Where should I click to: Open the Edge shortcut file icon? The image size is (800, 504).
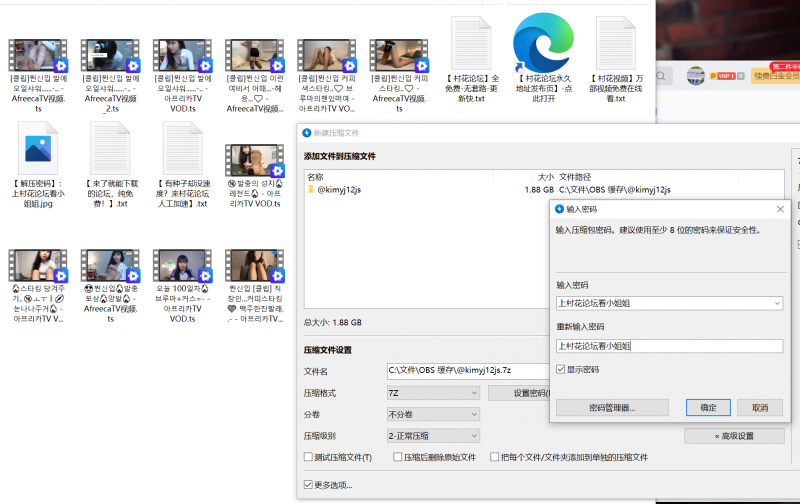(x=542, y=47)
